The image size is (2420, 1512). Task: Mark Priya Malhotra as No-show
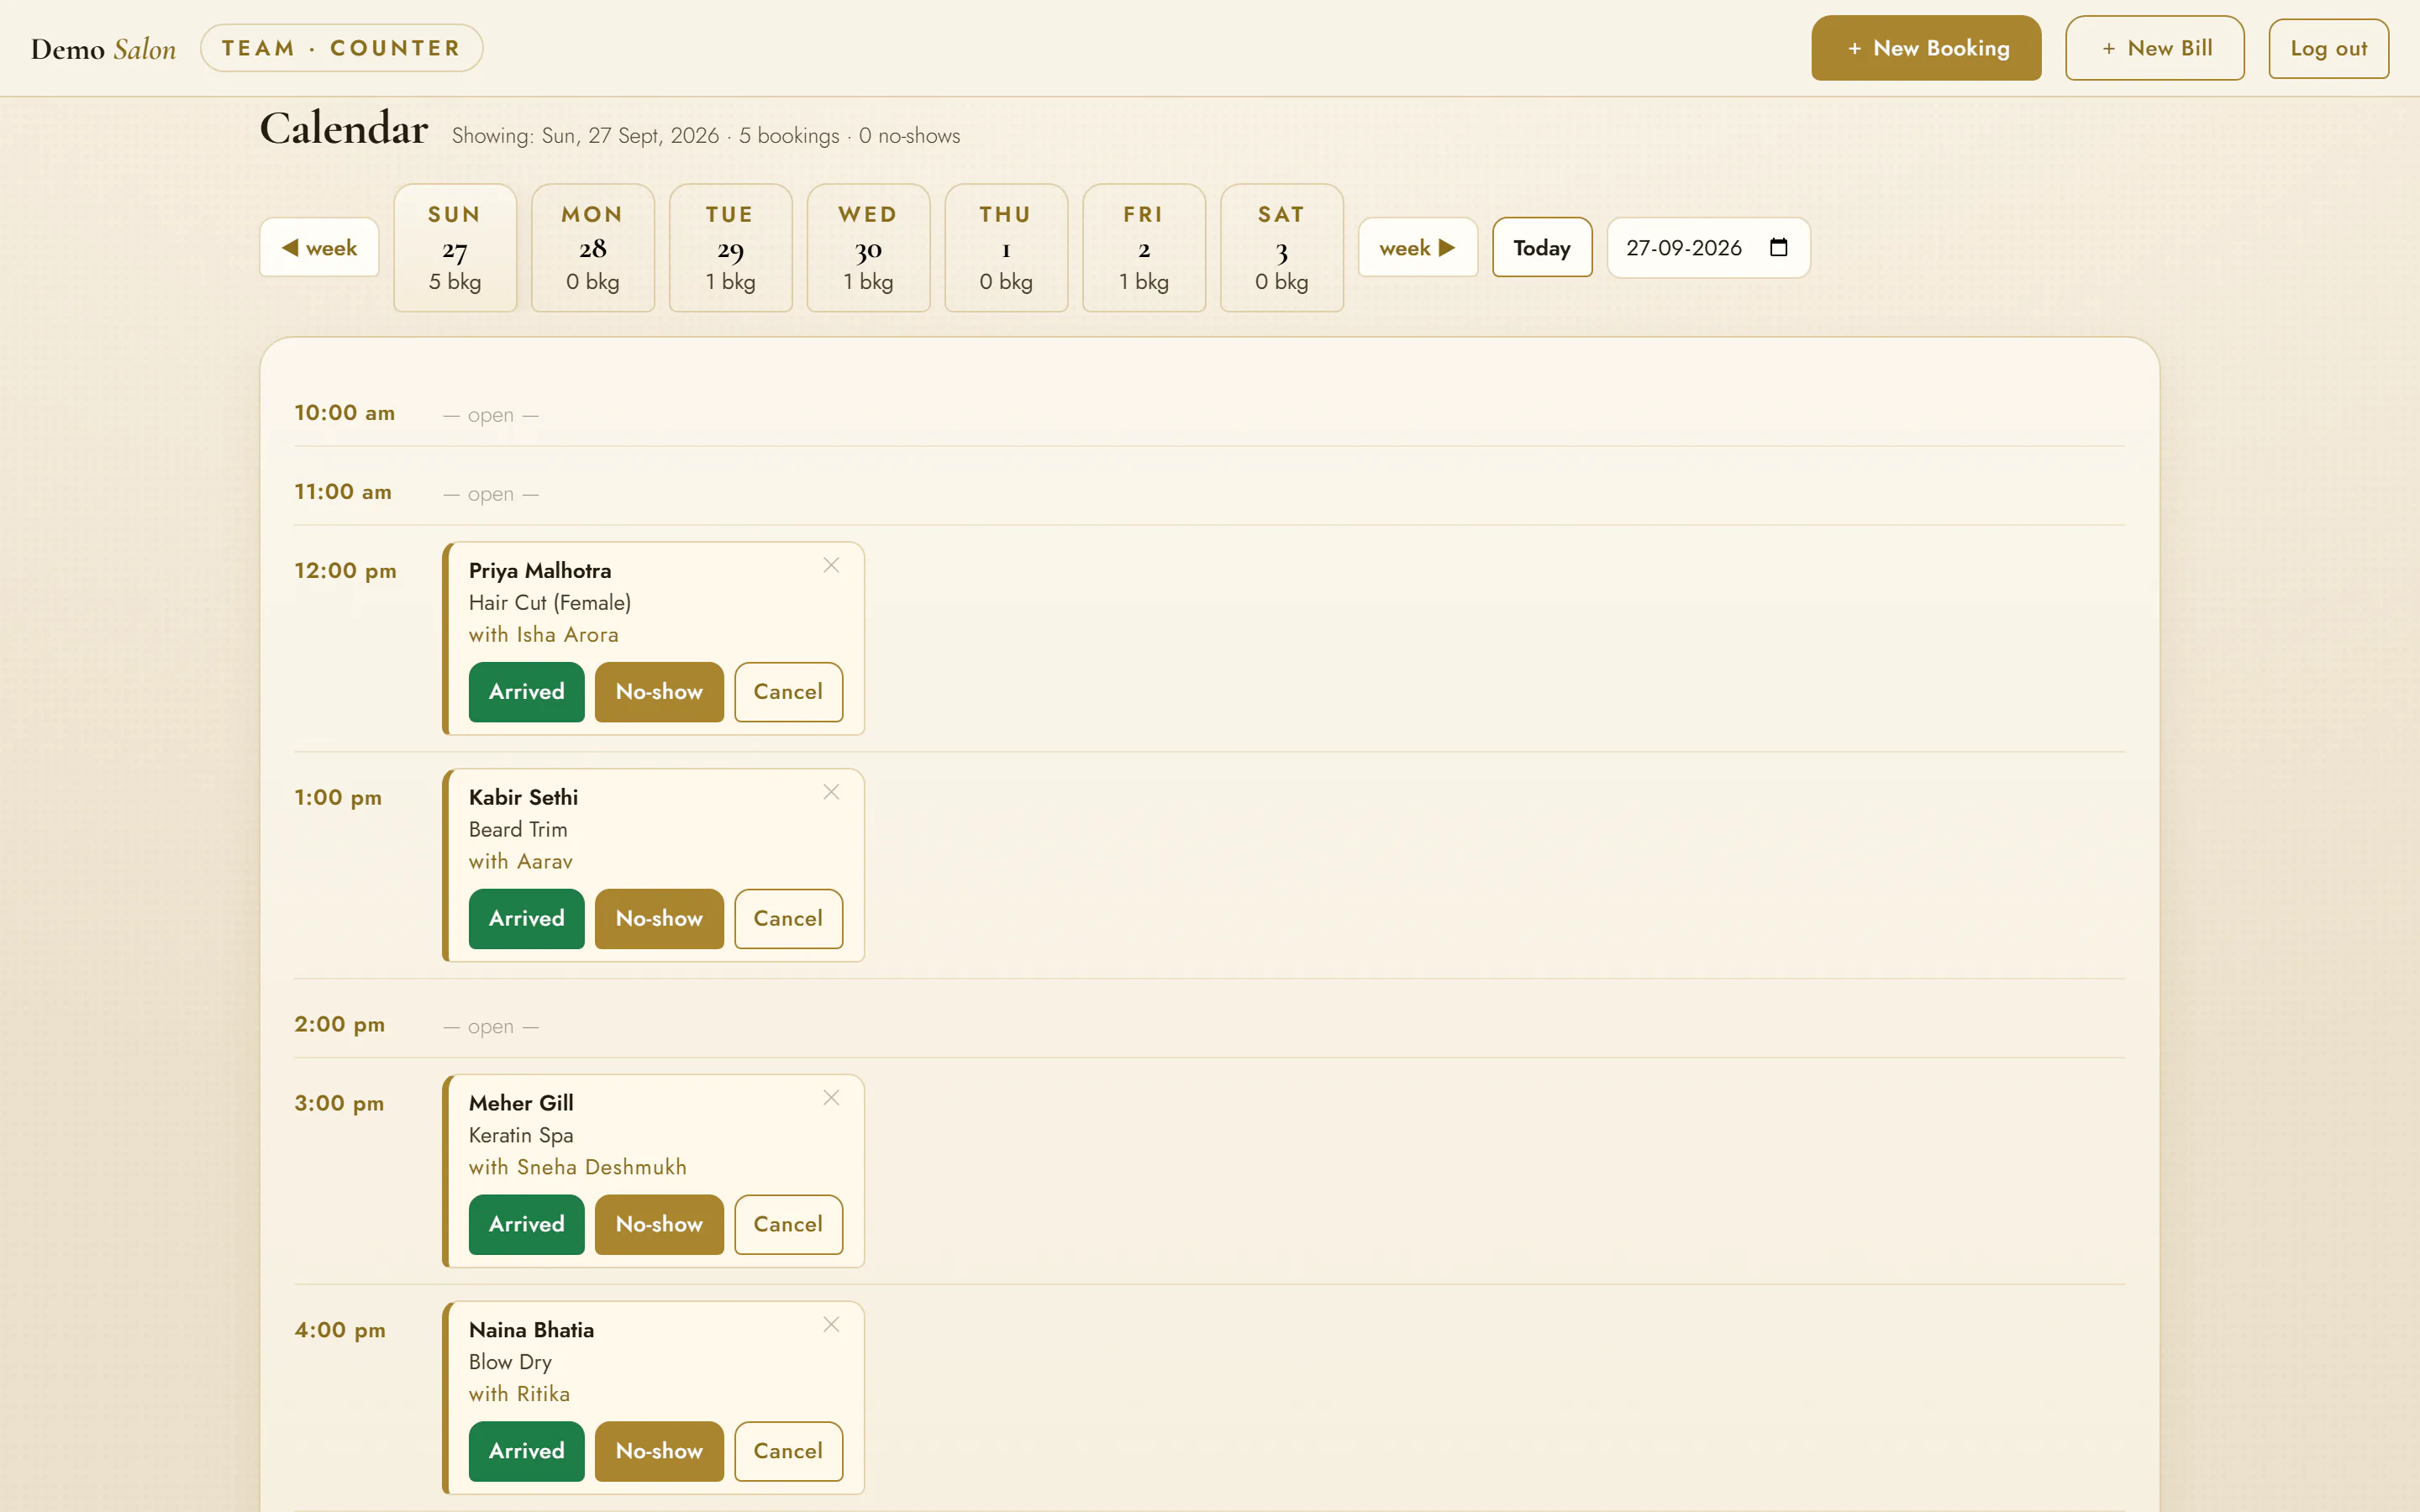[659, 692]
